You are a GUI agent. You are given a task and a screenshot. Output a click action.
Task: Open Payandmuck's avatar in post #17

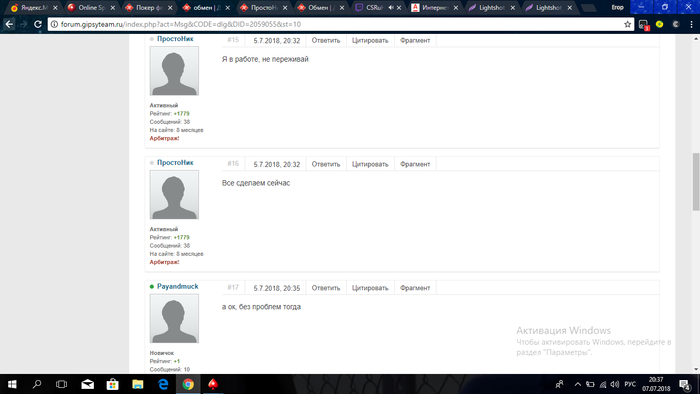(174, 319)
